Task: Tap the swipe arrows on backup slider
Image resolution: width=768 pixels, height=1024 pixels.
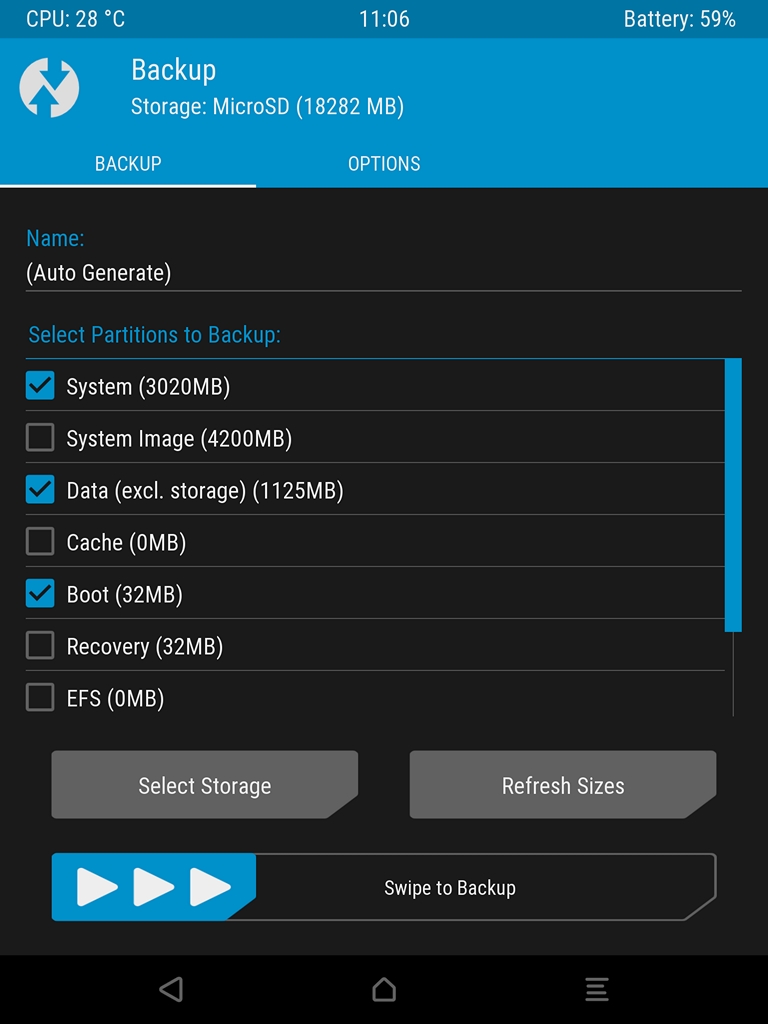Action: coord(154,887)
